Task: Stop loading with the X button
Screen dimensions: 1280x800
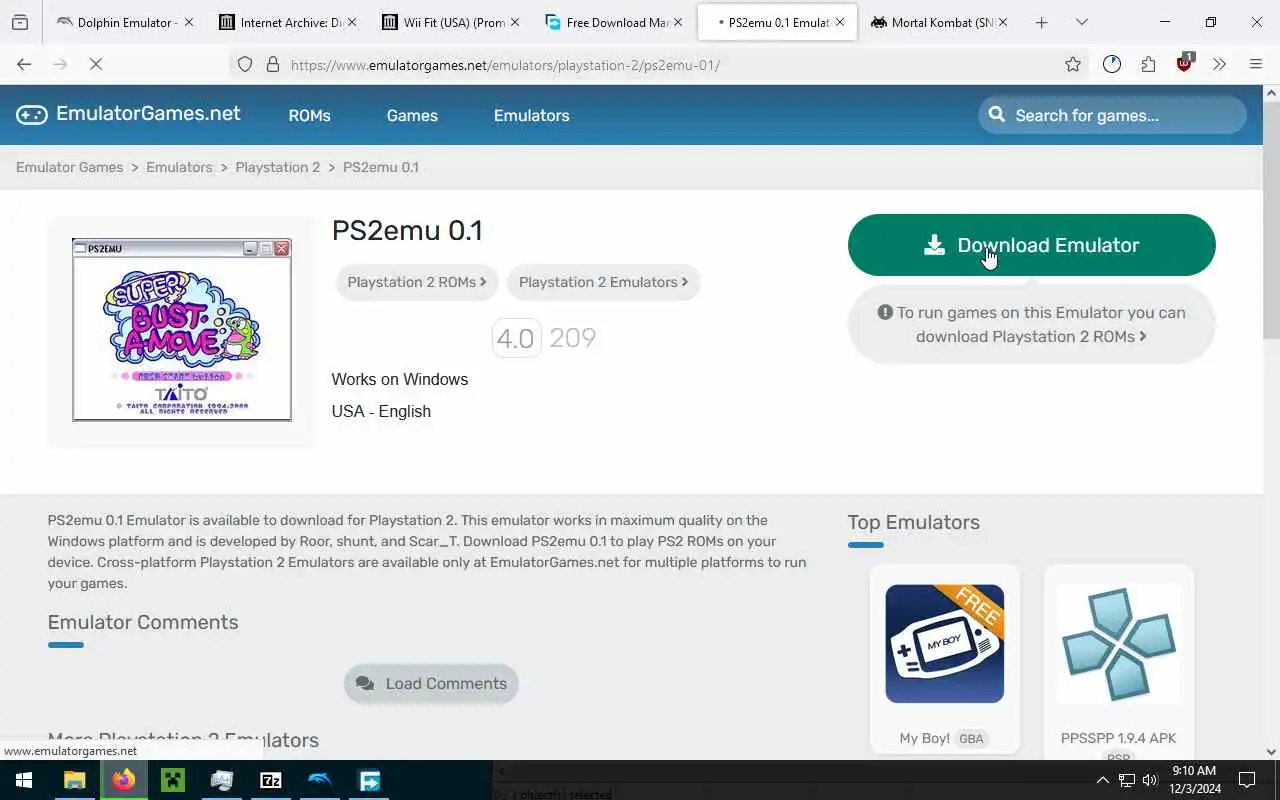Action: 96,64
